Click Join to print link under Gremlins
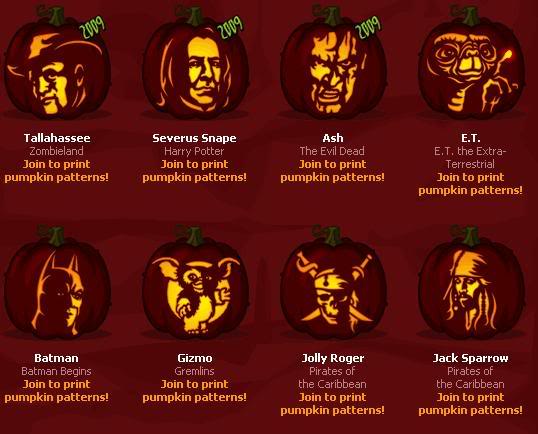The width and height of the screenshot is (538, 434). pyautogui.click(x=195, y=390)
